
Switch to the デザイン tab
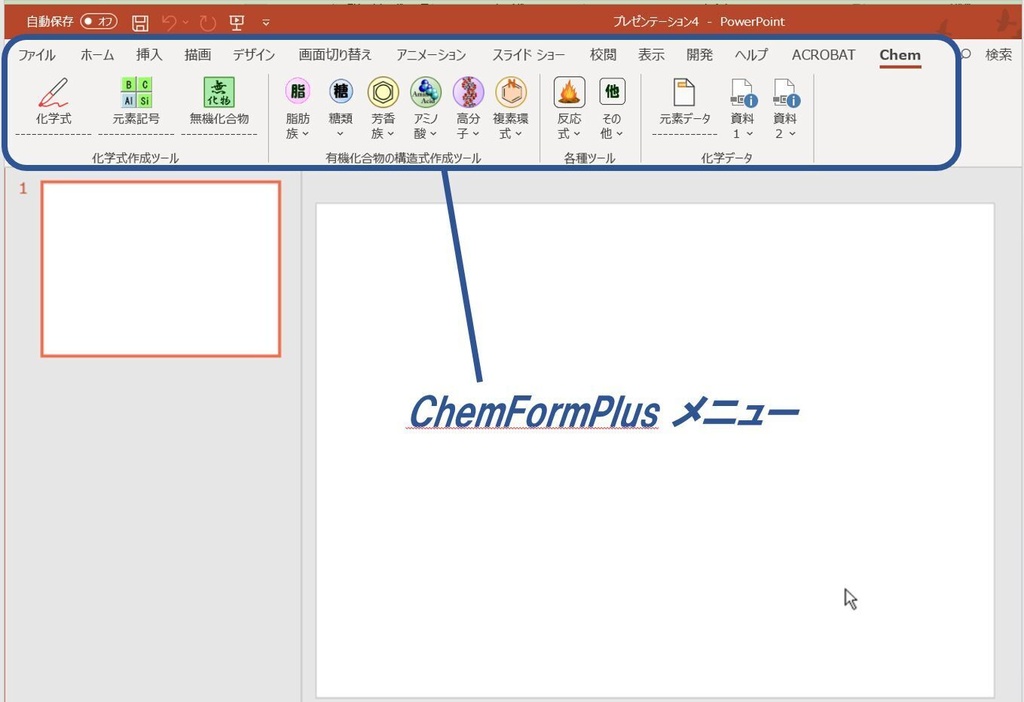click(254, 55)
